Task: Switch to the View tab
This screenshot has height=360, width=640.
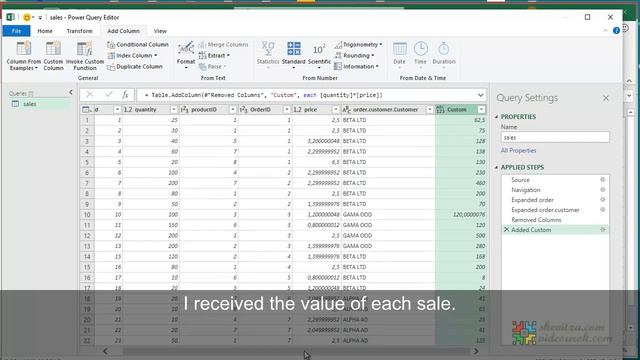Action: tap(160, 31)
